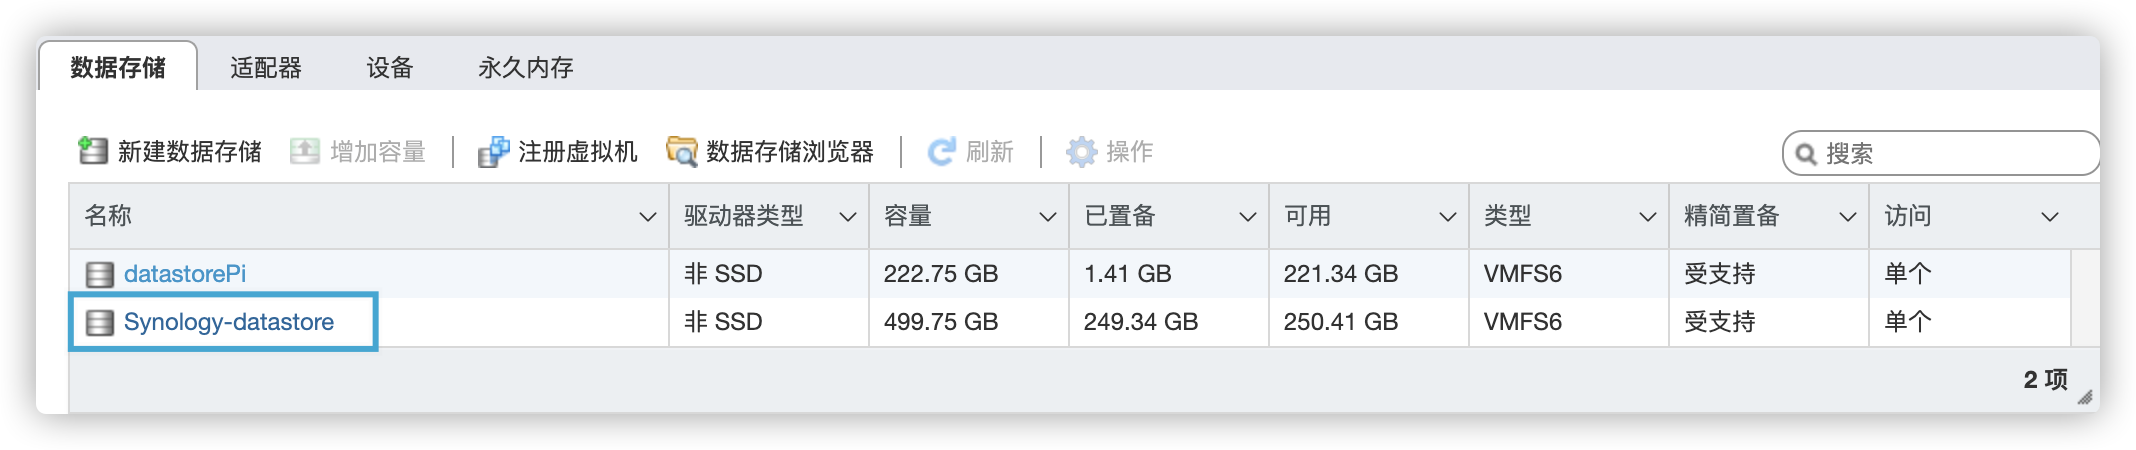
Task: Expand the 驱动器类型 column dropdown arrow
Action: pos(847,217)
